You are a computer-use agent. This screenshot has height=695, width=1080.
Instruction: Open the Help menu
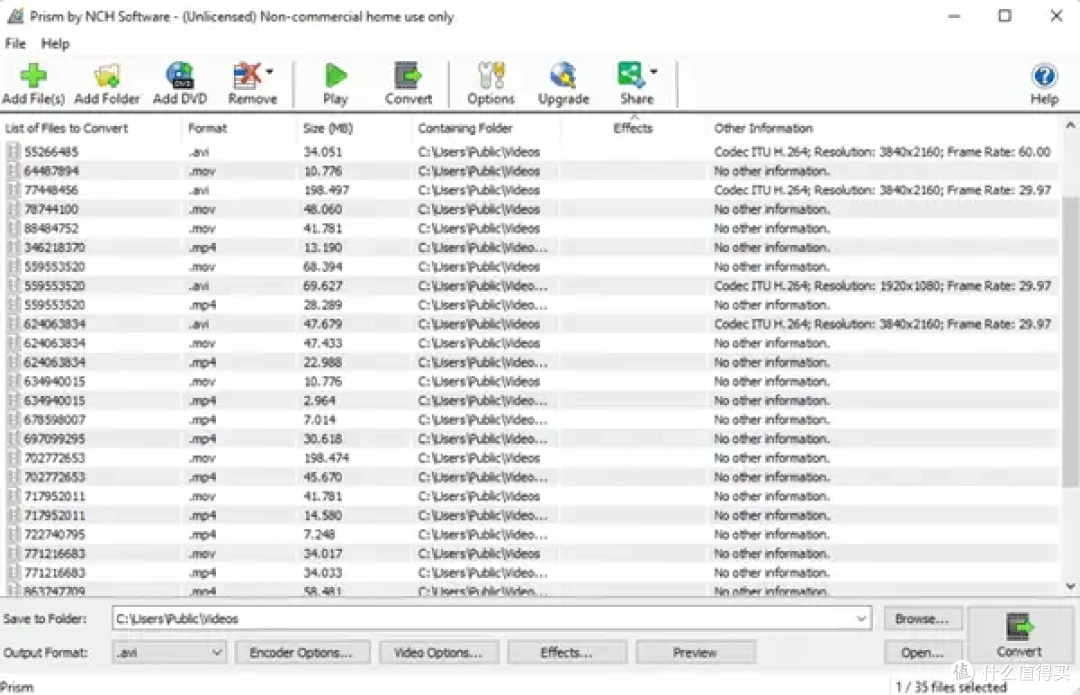point(55,43)
